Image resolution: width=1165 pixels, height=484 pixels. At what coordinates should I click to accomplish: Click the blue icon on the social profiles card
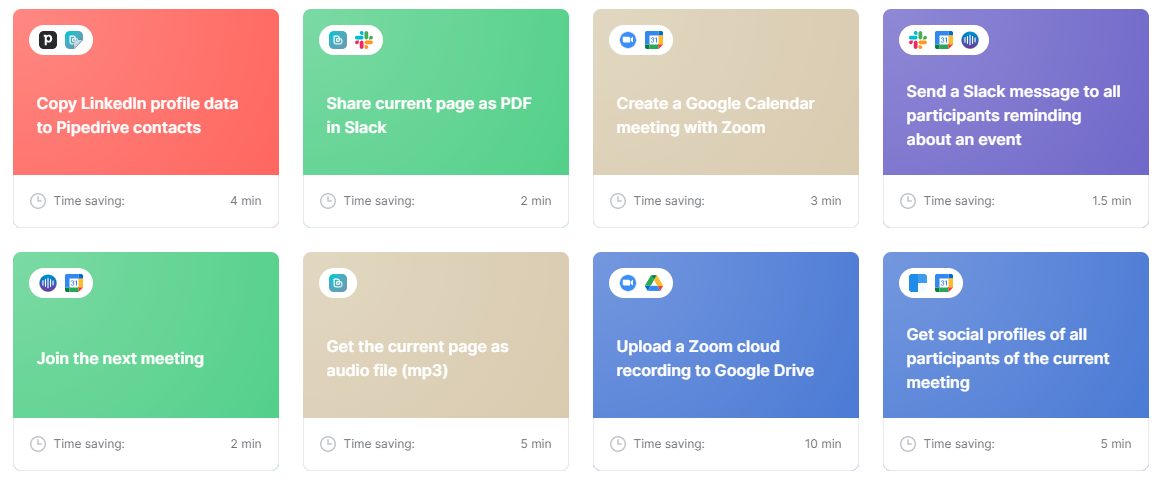[918, 283]
